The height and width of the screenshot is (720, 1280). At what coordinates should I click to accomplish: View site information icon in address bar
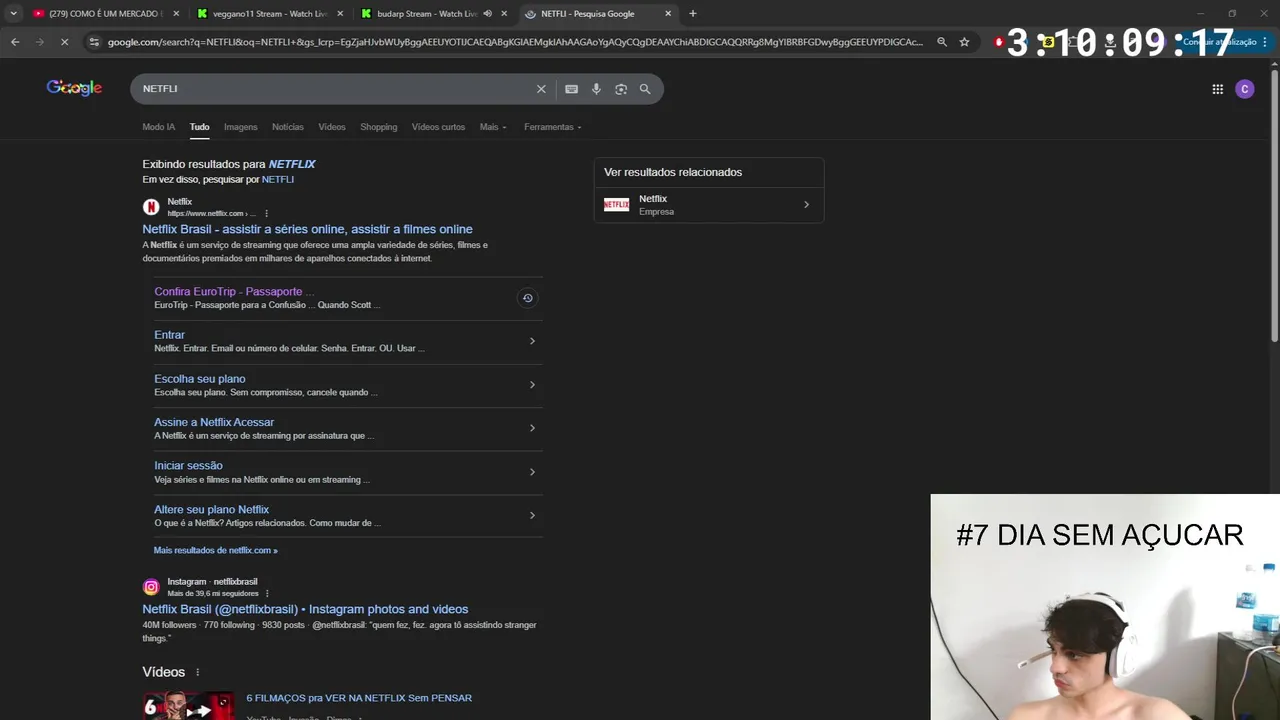(94, 42)
